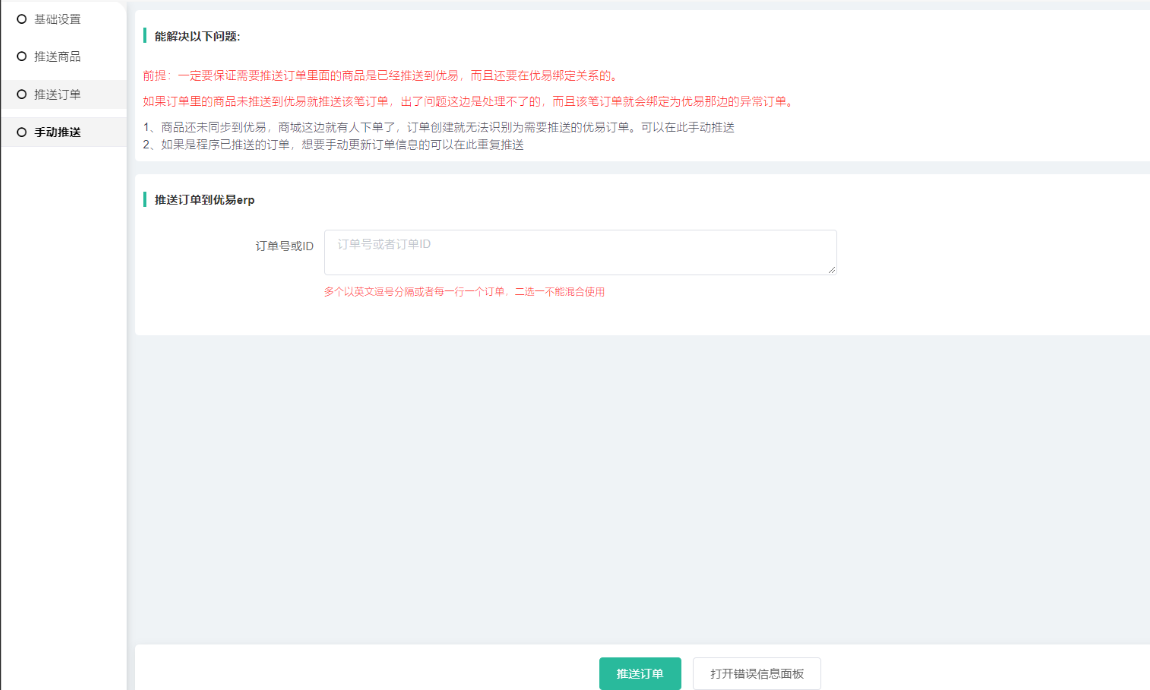The width and height of the screenshot is (1150, 690).
Task: Click numbered note 1 about 商品还未同步
Action: [439, 128]
